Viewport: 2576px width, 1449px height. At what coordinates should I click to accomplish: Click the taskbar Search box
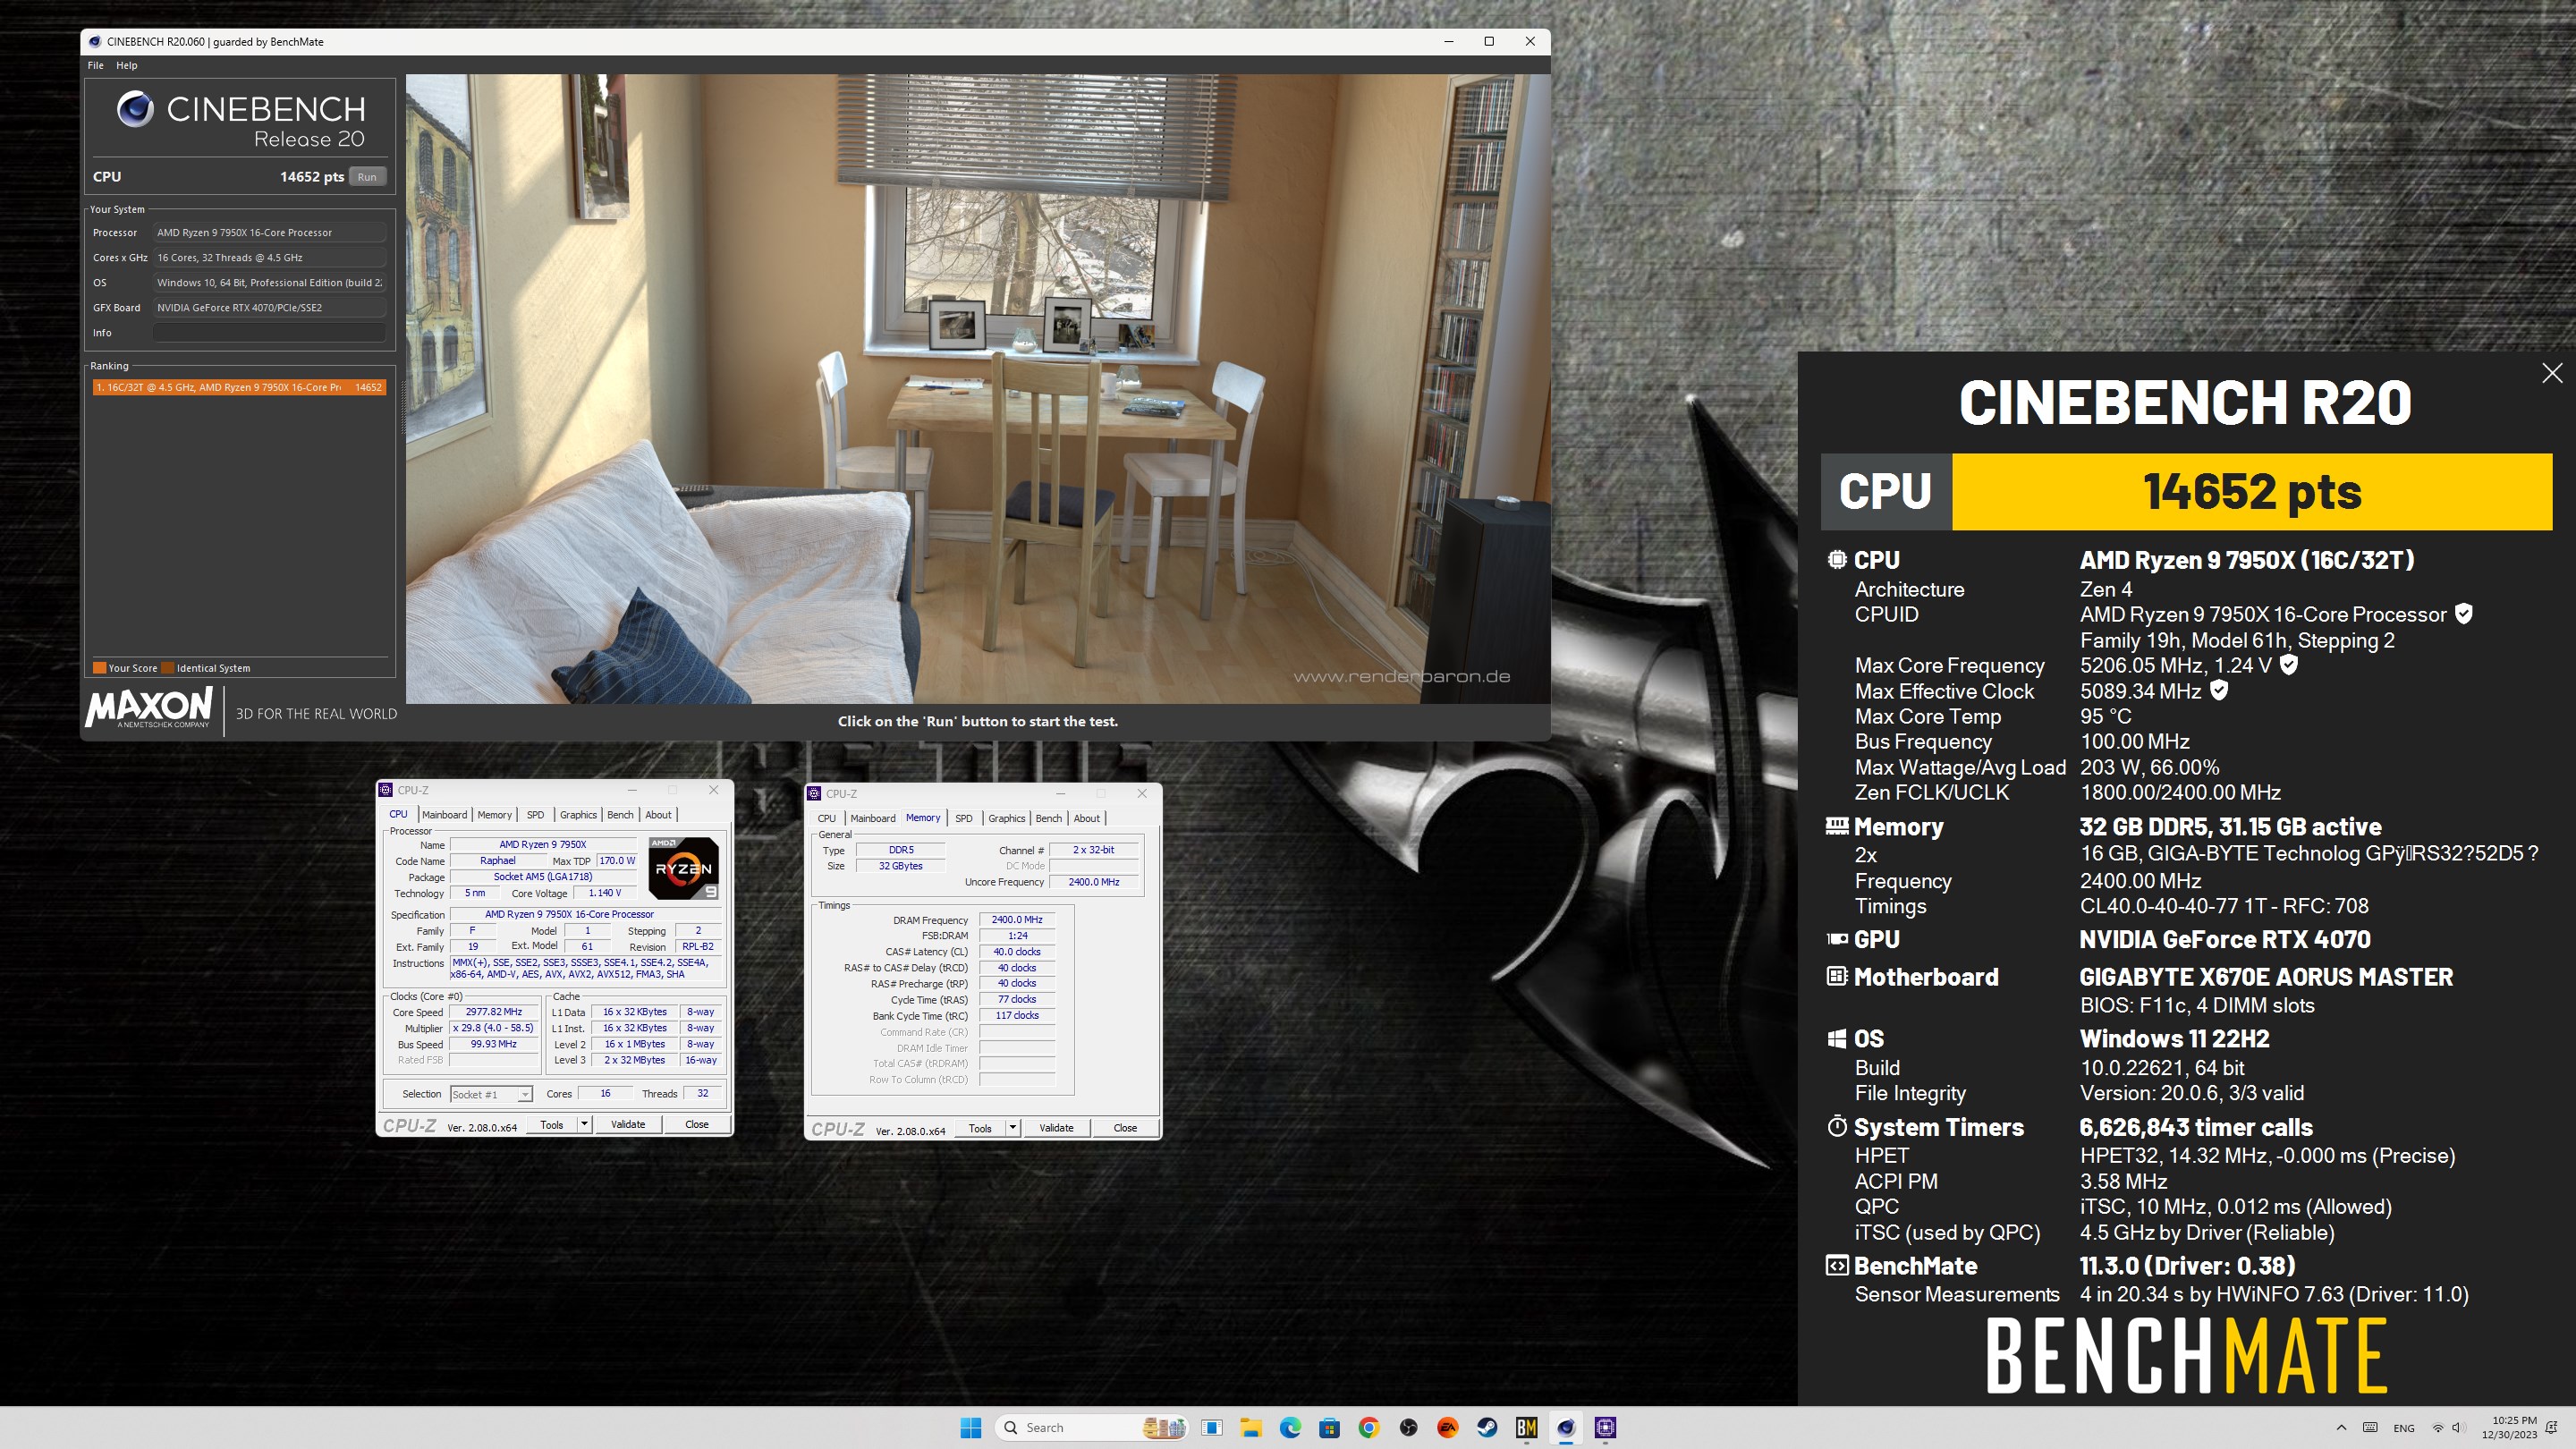pos(1091,1427)
